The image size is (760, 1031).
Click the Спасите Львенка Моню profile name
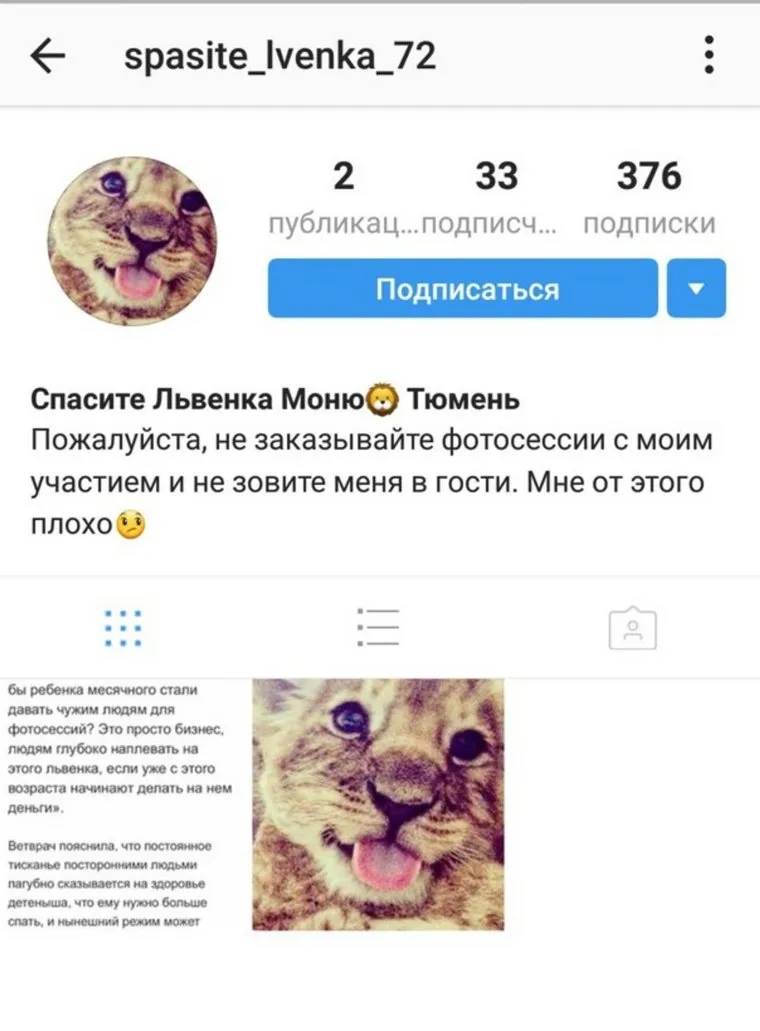(198, 400)
